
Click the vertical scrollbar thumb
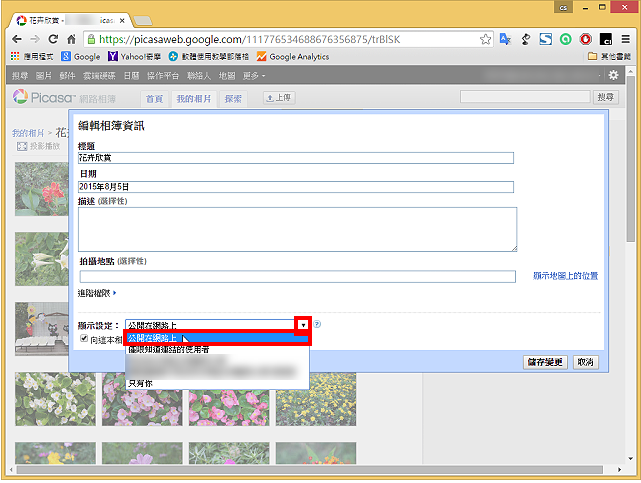[630, 159]
